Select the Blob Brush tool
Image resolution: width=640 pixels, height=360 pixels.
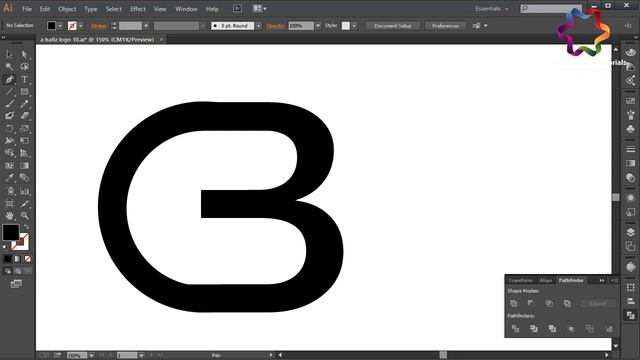click(9, 116)
